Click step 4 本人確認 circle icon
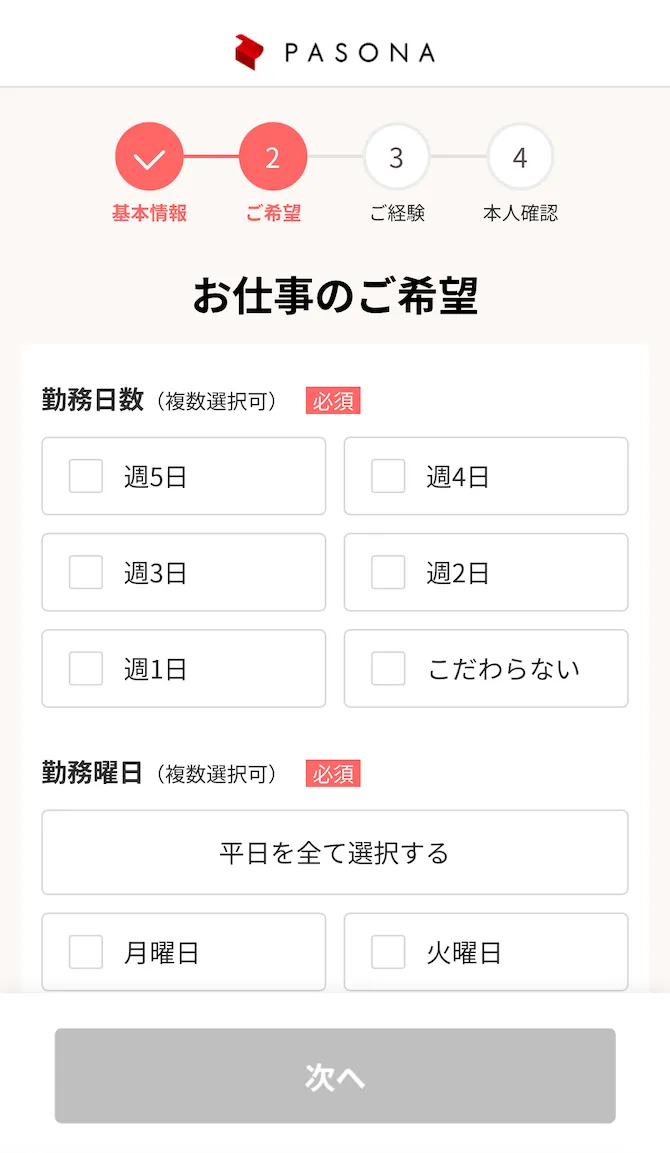 coord(520,157)
